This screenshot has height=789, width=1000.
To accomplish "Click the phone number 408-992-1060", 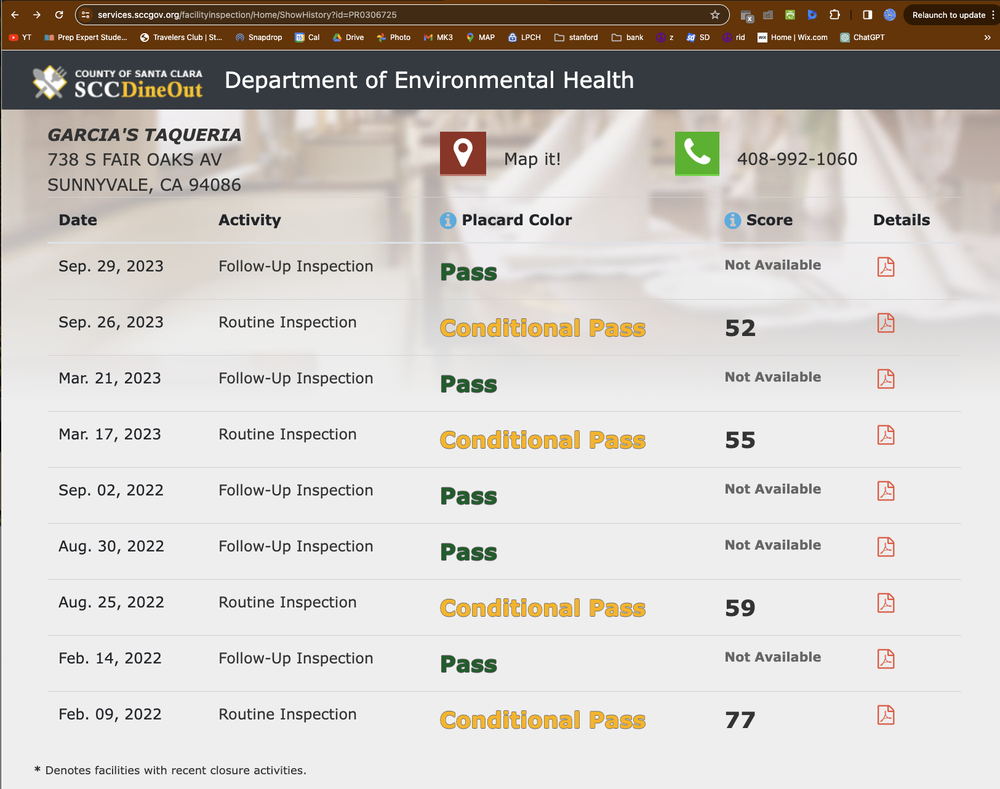I will tap(796, 159).
